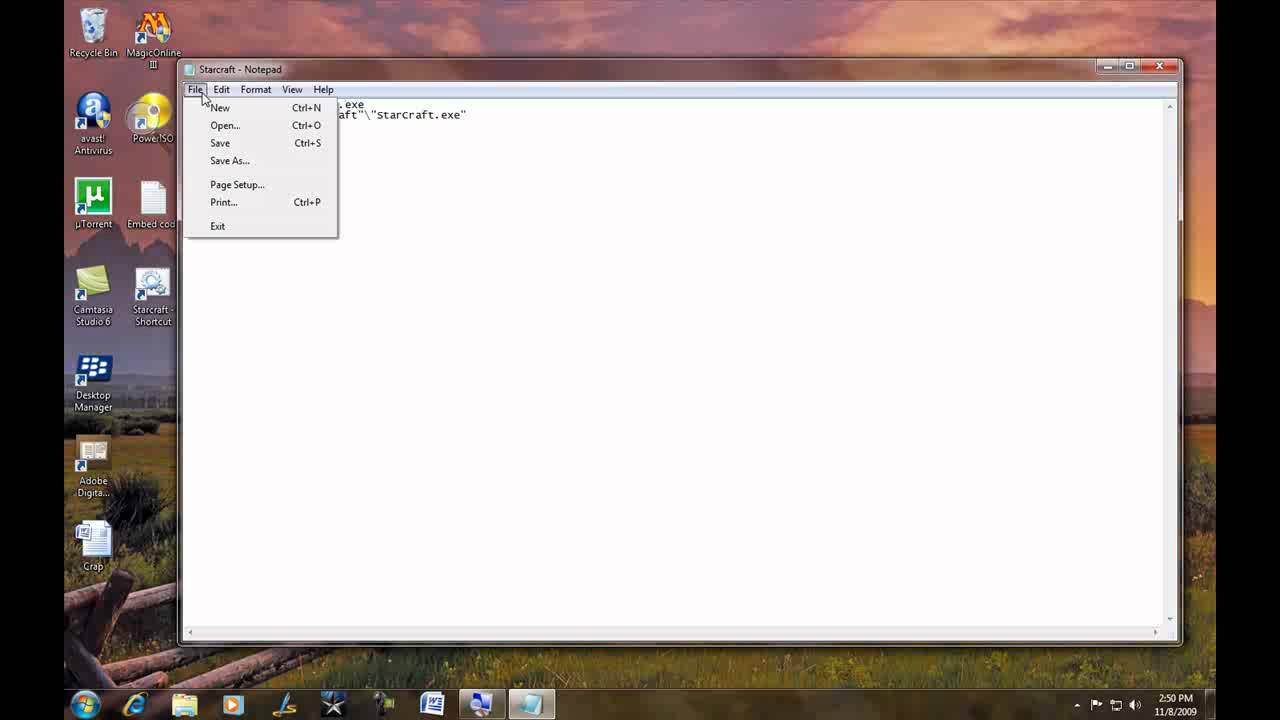Click the camcorder icon in taskbar
1280x720 pixels.
click(x=383, y=704)
